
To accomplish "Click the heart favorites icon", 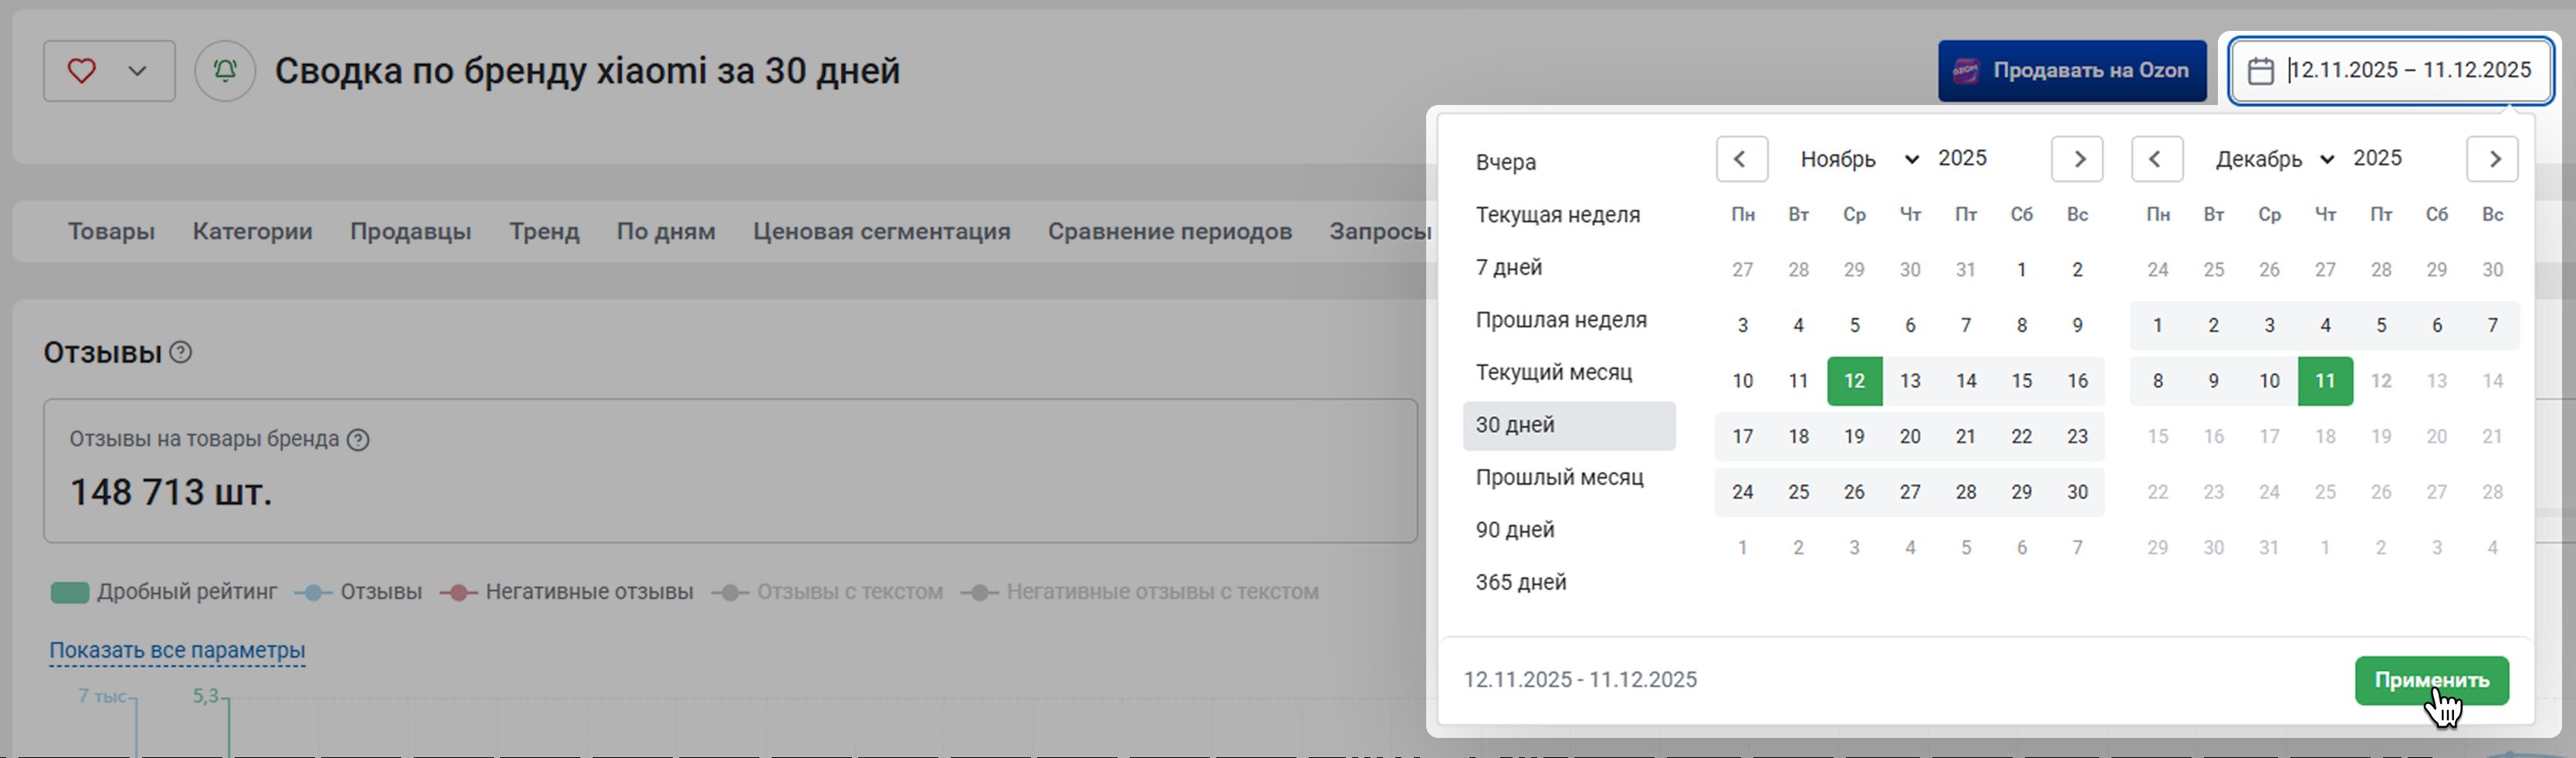I will [82, 71].
